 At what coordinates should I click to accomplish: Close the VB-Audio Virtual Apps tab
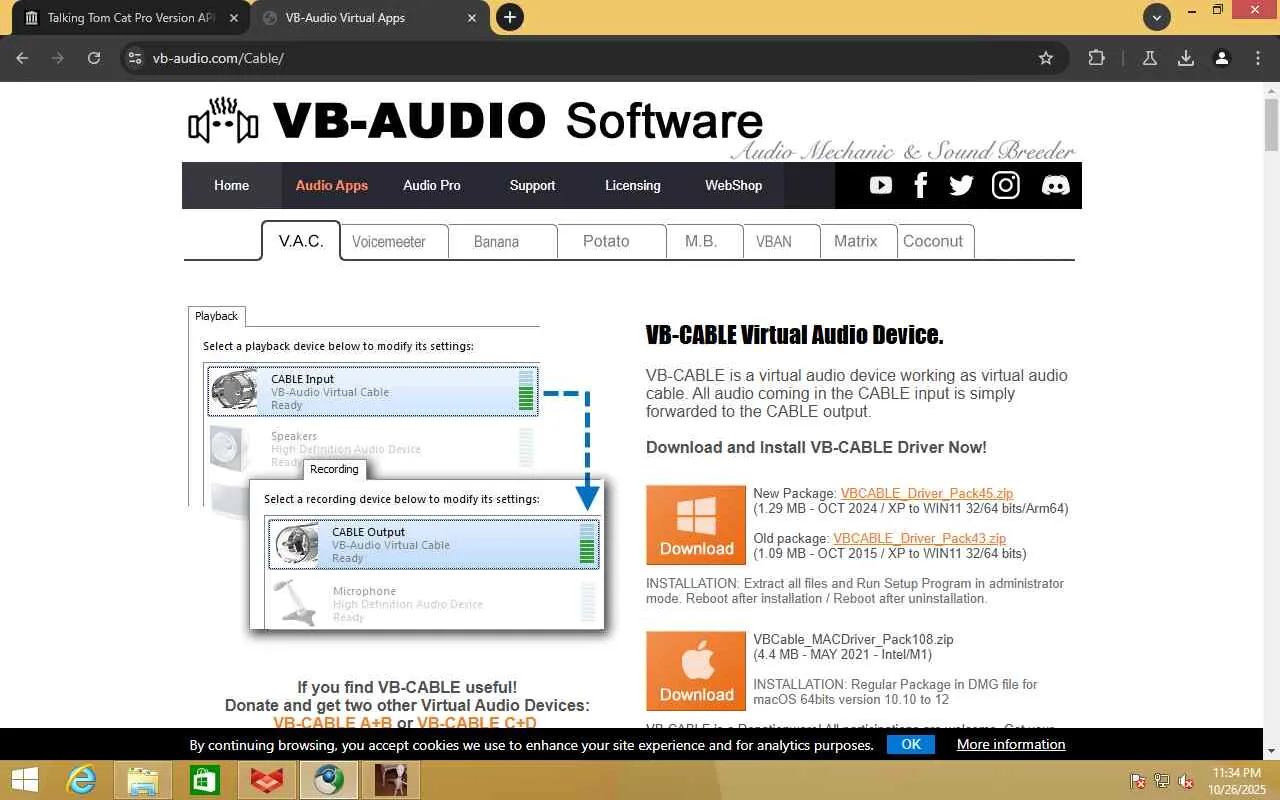pos(473,18)
